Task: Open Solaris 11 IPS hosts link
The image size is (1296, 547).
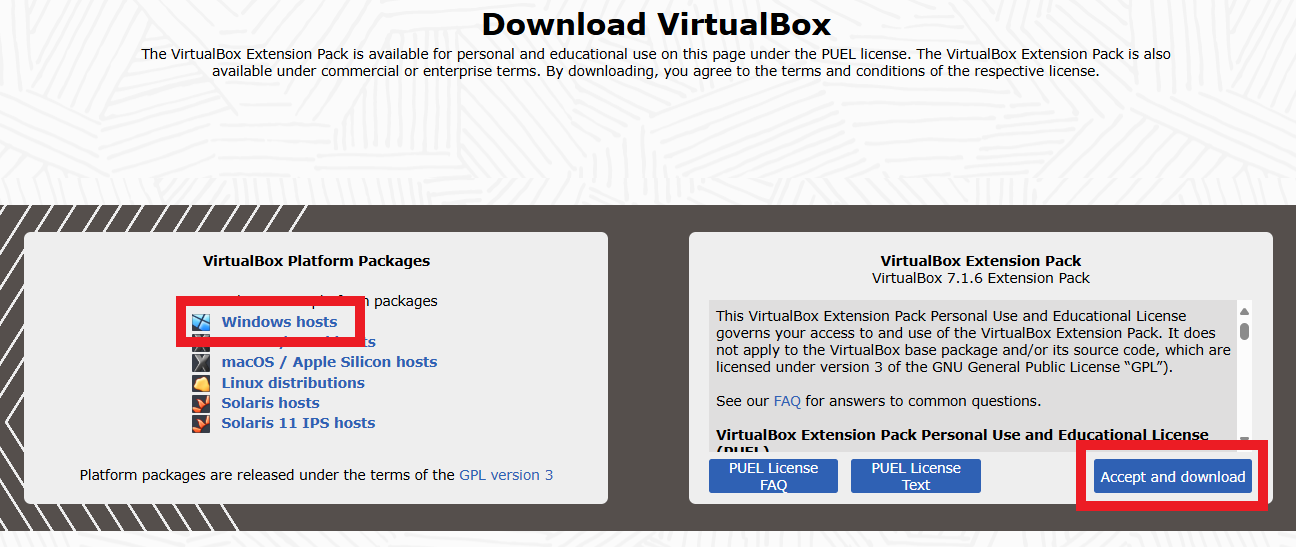Action: click(x=298, y=423)
